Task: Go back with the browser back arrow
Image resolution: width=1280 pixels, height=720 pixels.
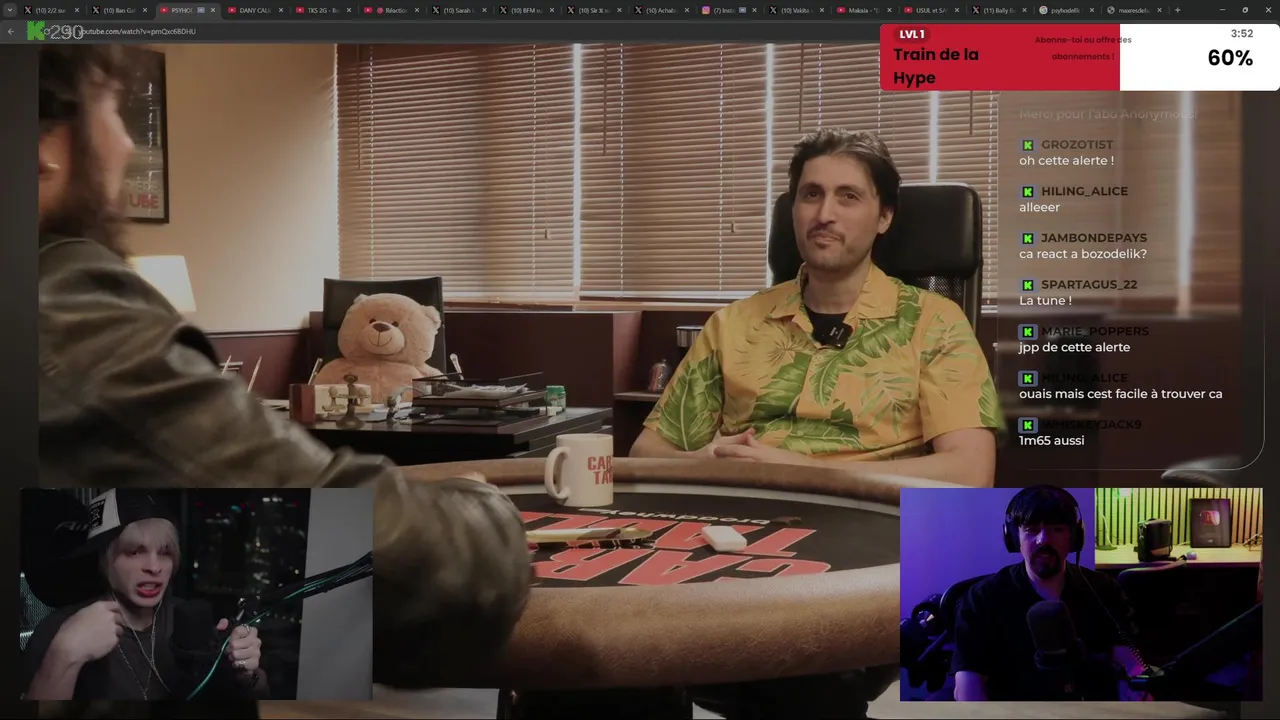Action: (11, 32)
